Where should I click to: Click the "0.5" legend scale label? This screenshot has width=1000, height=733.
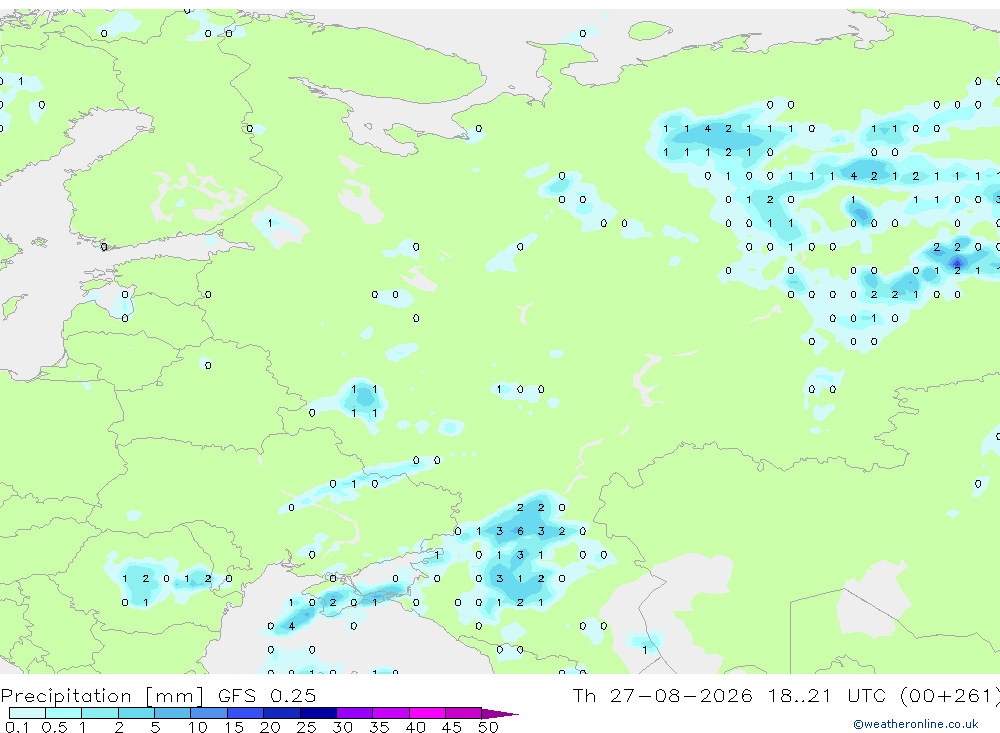click(x=54, y=727)
